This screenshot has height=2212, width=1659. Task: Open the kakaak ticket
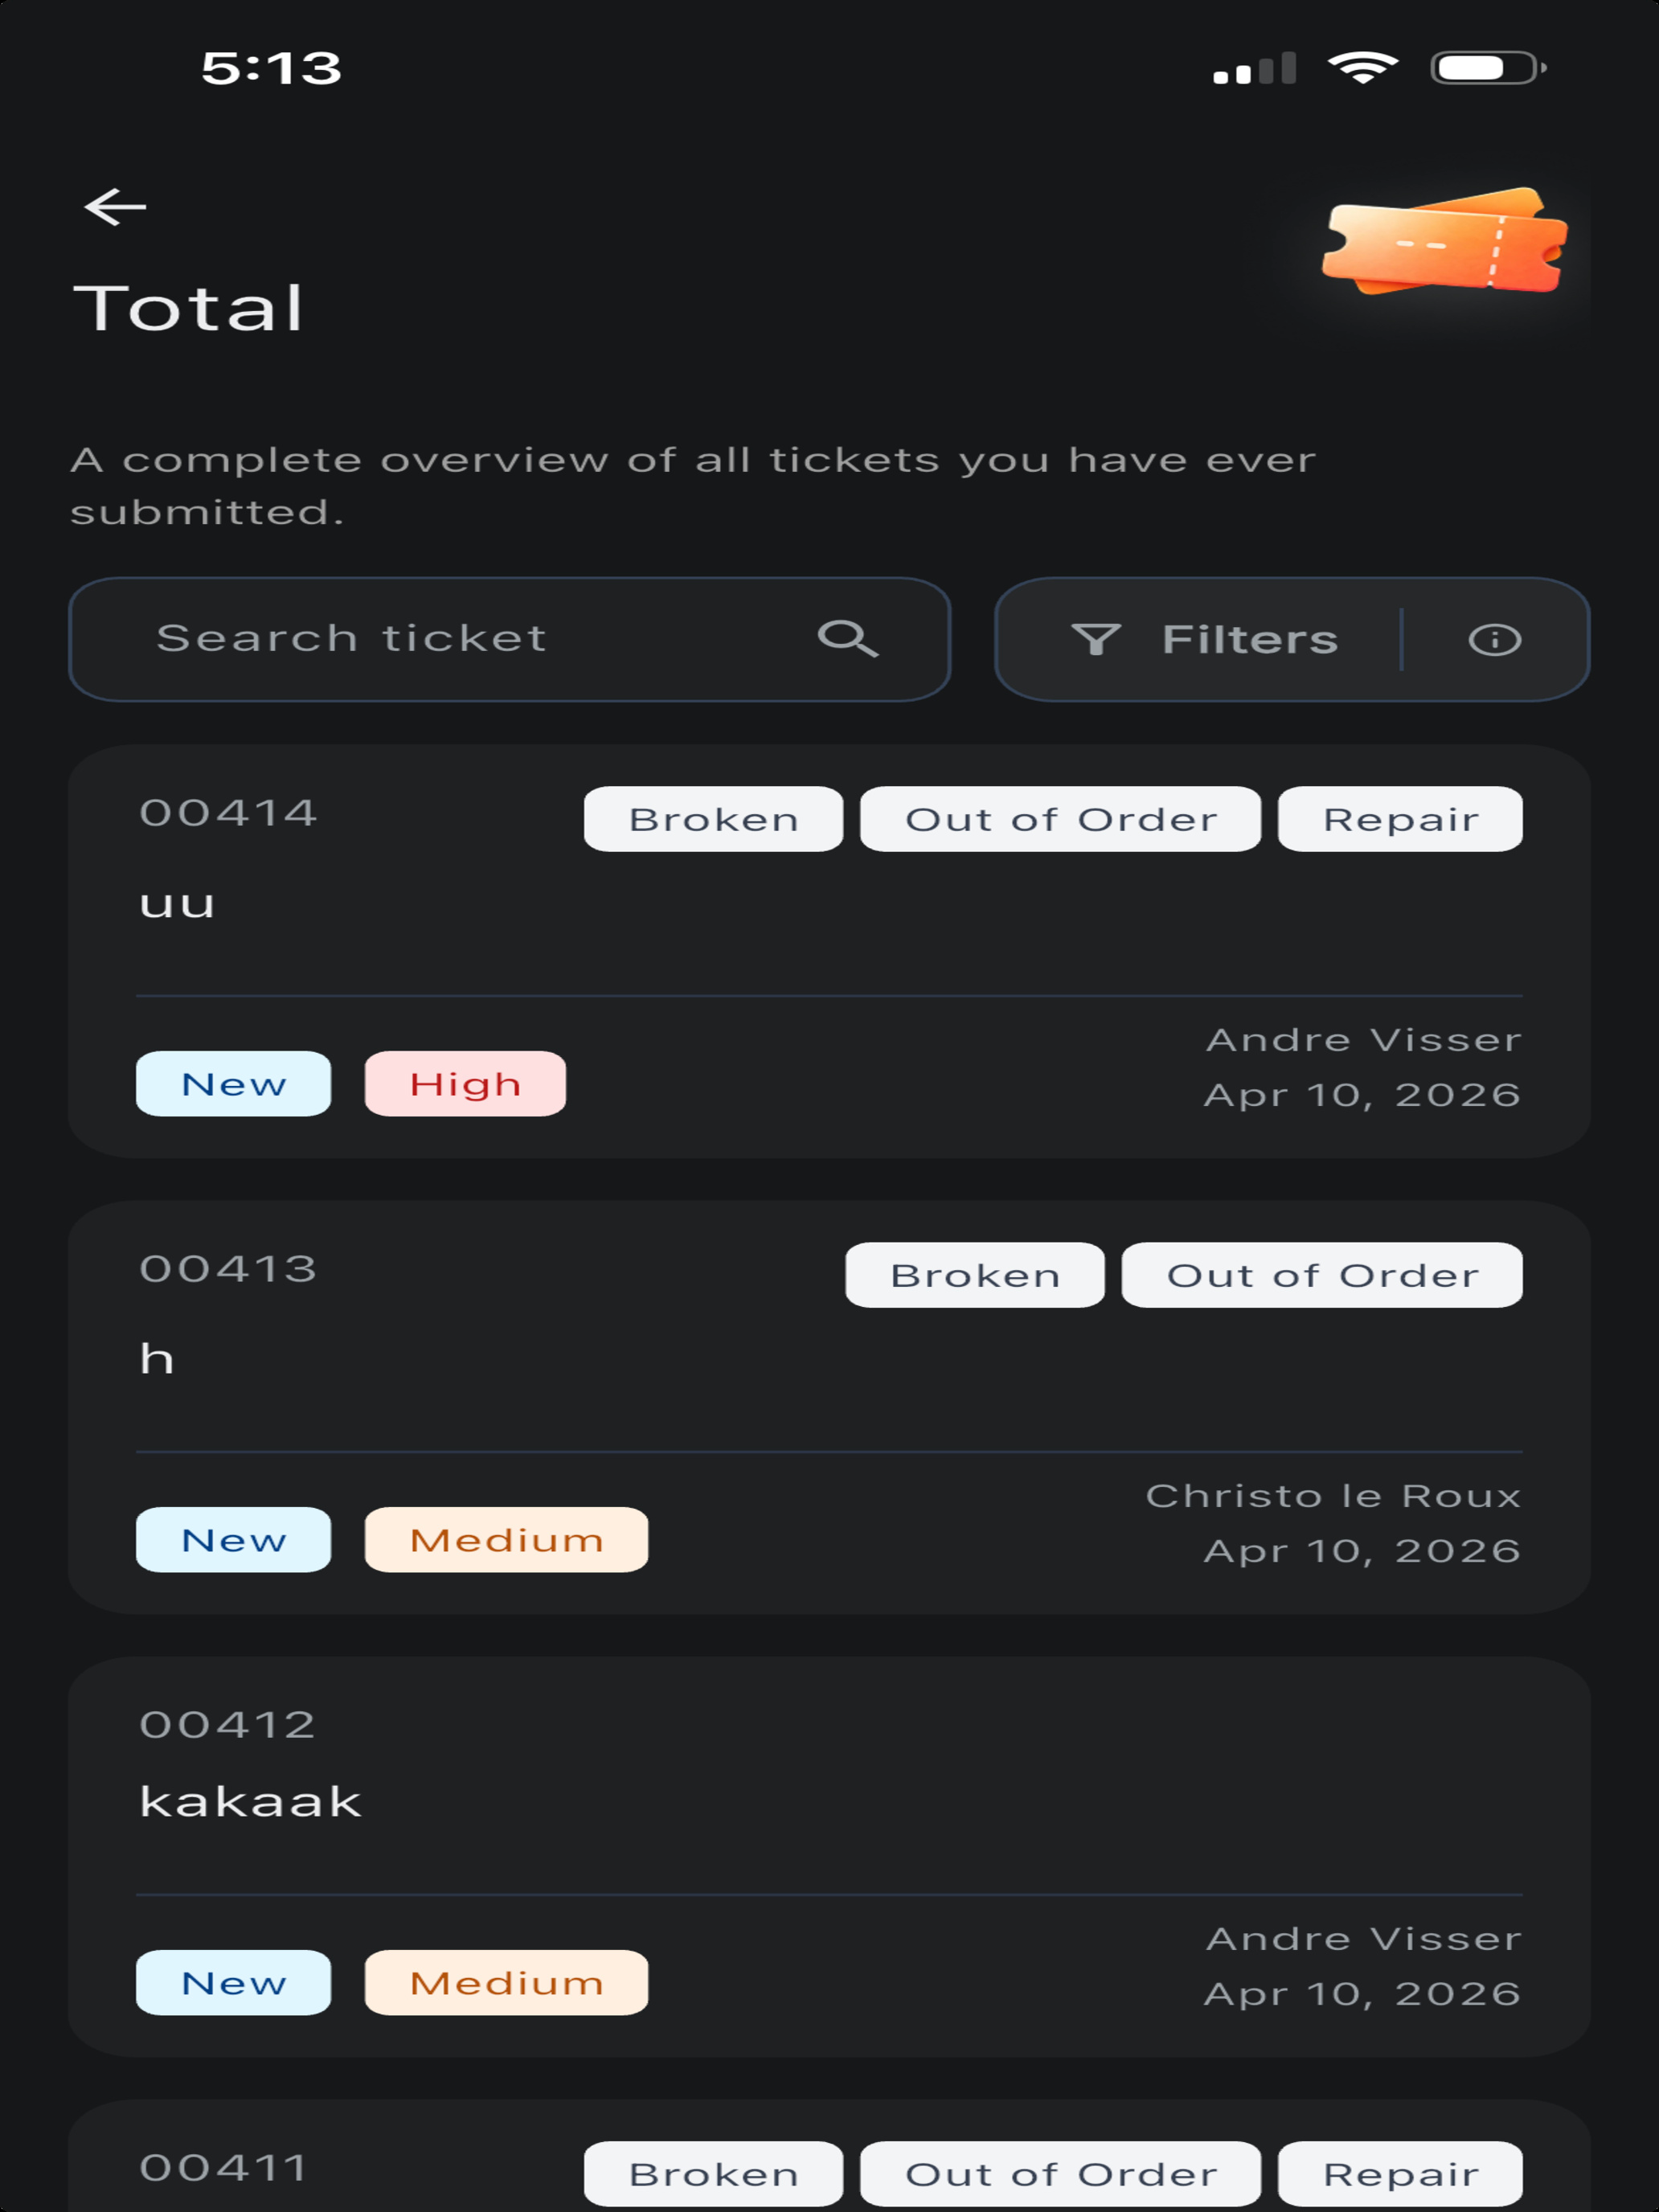point(829,1856)
